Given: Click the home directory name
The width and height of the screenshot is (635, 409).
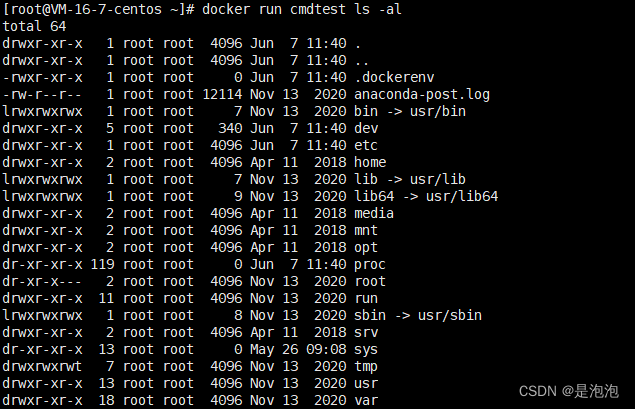Looking at the screenshot, I should (x=370, y=162).
